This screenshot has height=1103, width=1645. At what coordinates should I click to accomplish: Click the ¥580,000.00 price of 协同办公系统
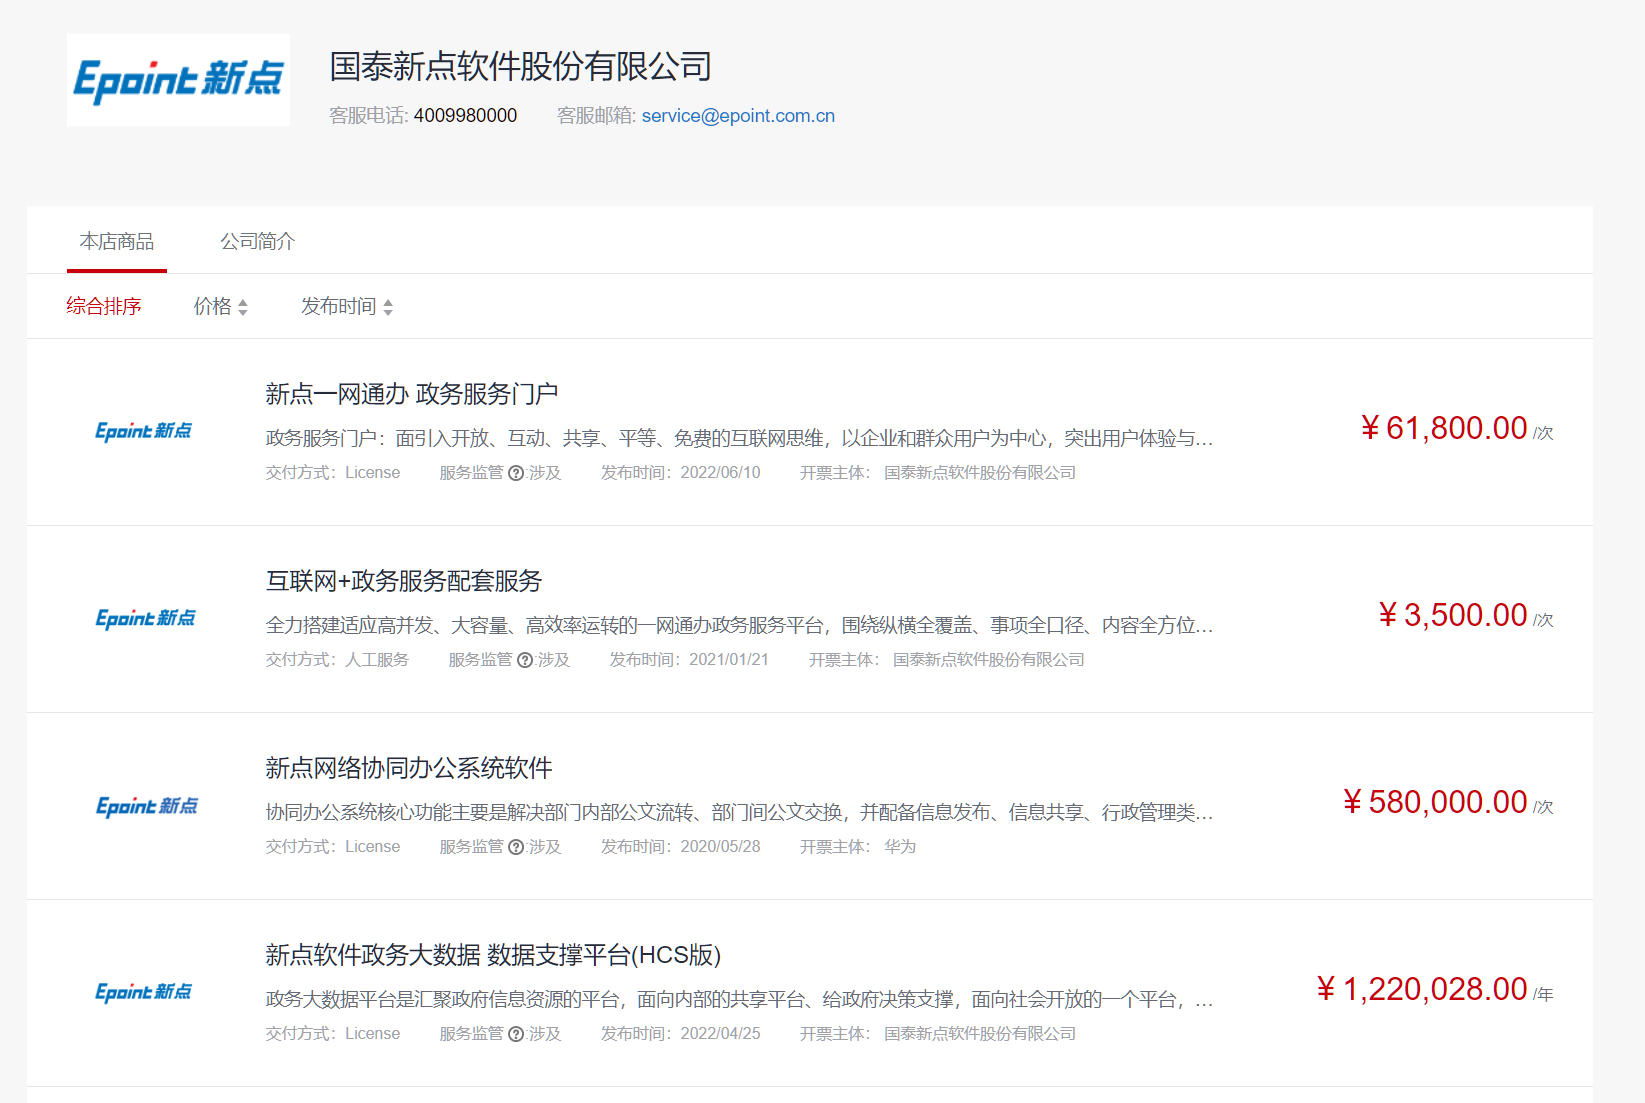(1435, 802)
